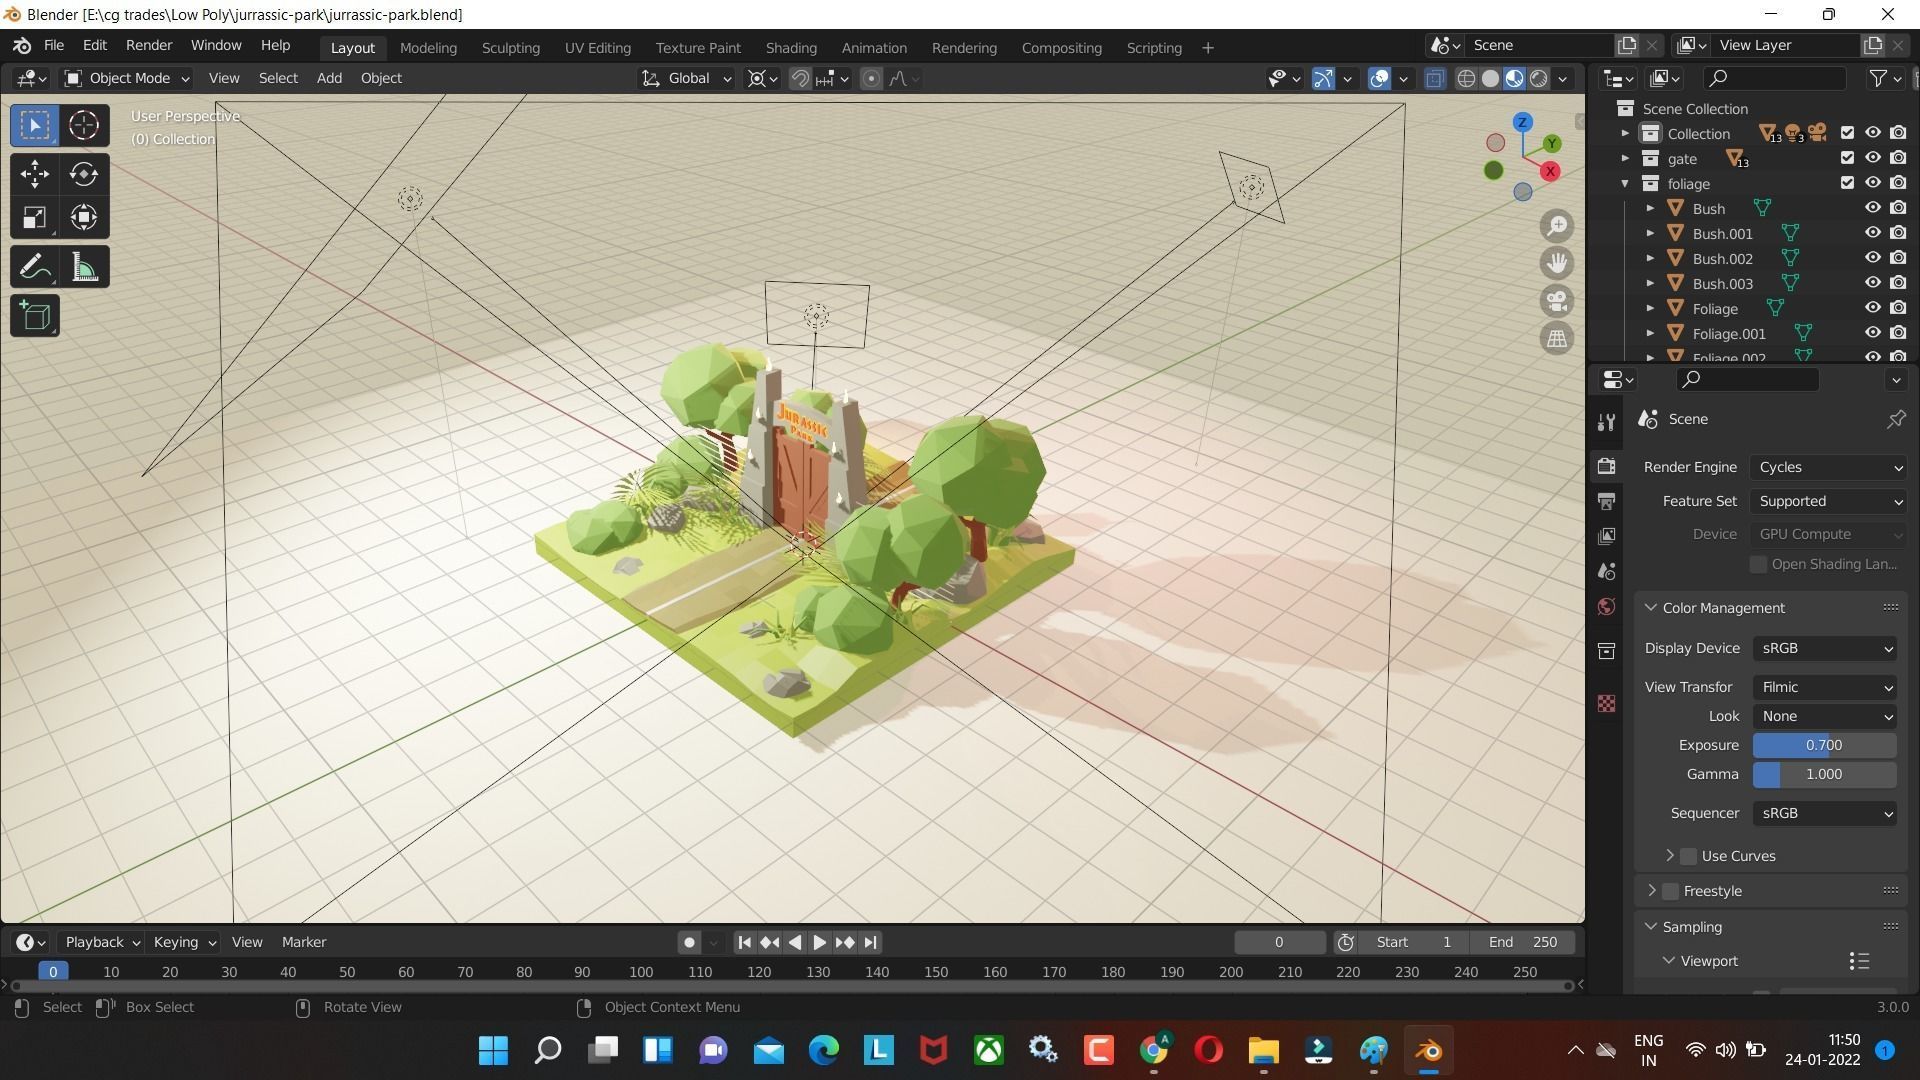Hide Foliage.001 in viewport
The width and height of the screenshot is (1920, 1080).
point(1873,333)
